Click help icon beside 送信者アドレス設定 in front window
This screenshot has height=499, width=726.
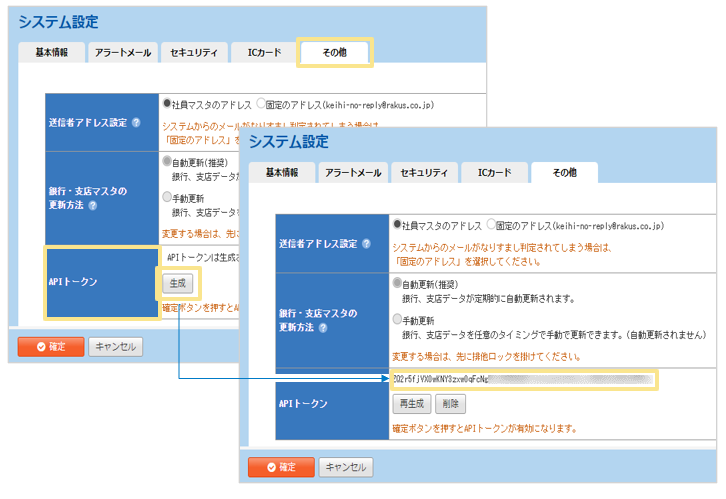(366, 244)
